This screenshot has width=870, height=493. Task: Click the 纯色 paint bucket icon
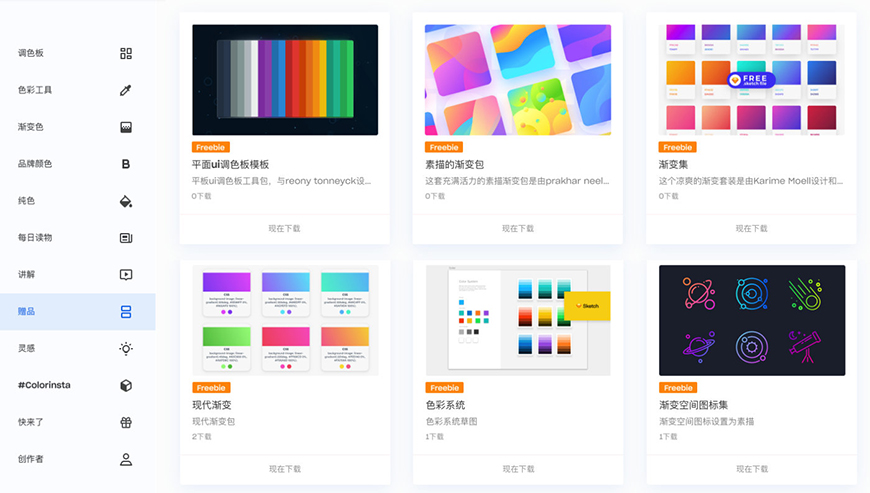pyautogui.click(x=126, y=201)
